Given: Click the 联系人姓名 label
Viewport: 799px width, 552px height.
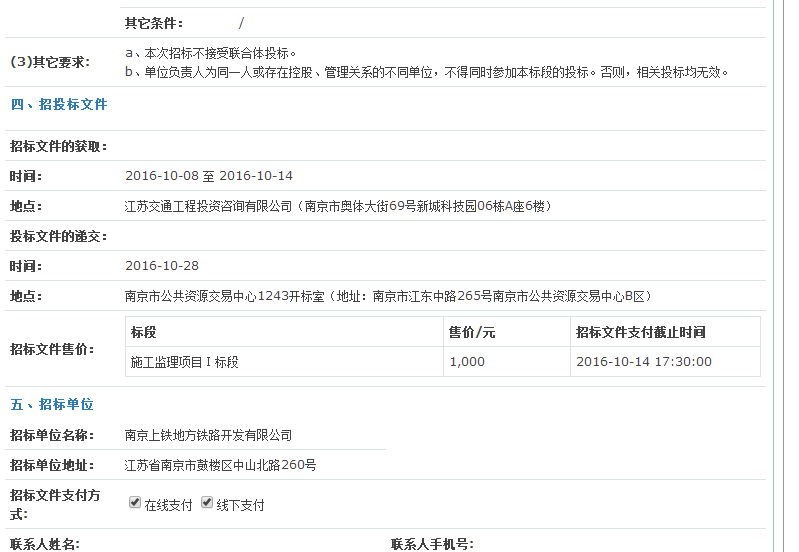Looking at the screenshot, I should [45, 544].
